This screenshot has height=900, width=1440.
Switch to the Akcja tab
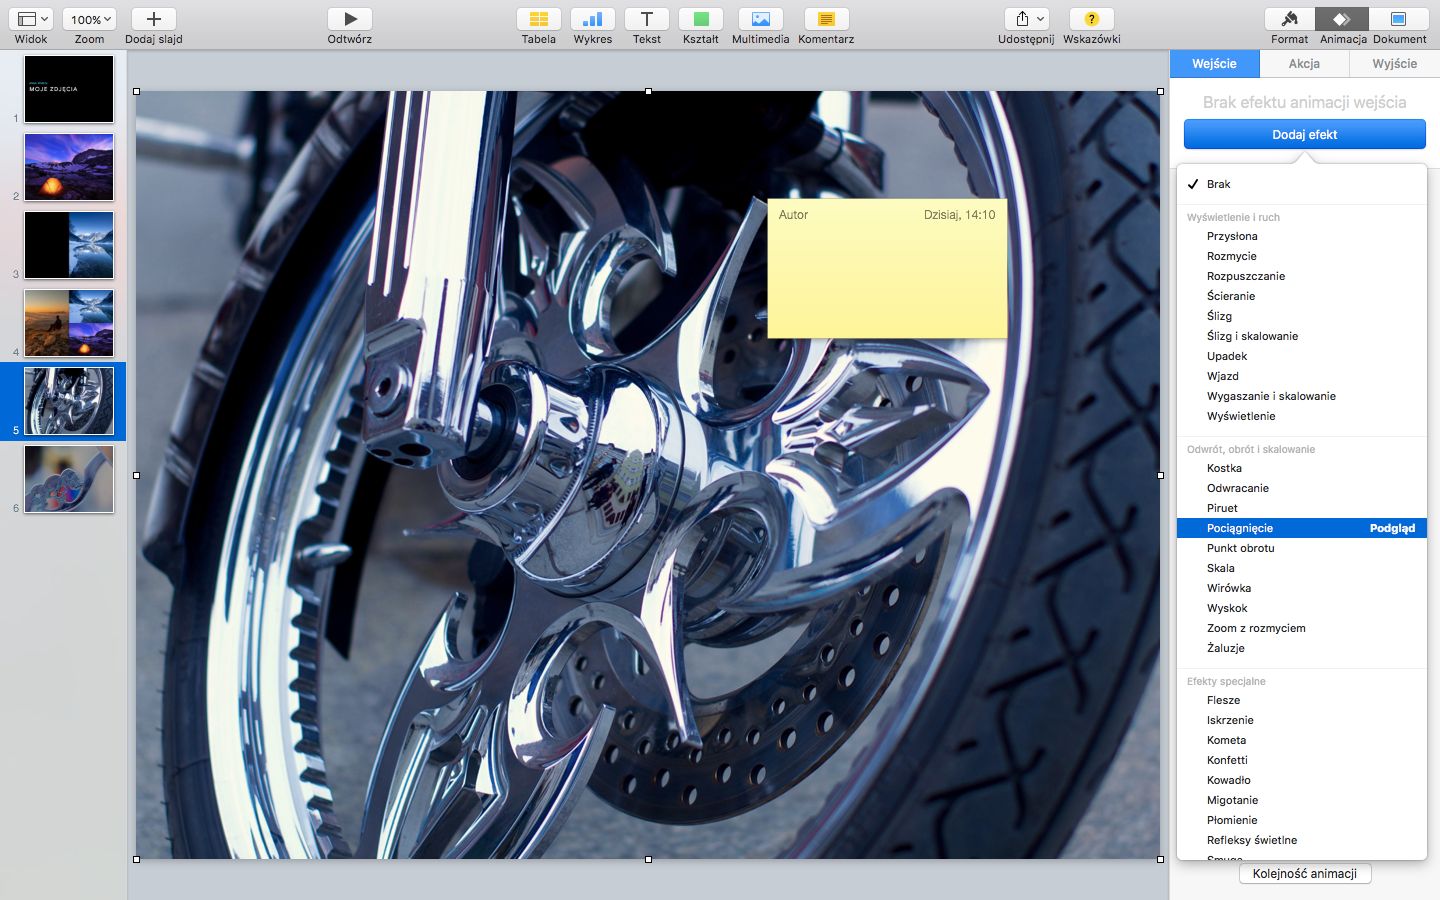(1304, 64)
